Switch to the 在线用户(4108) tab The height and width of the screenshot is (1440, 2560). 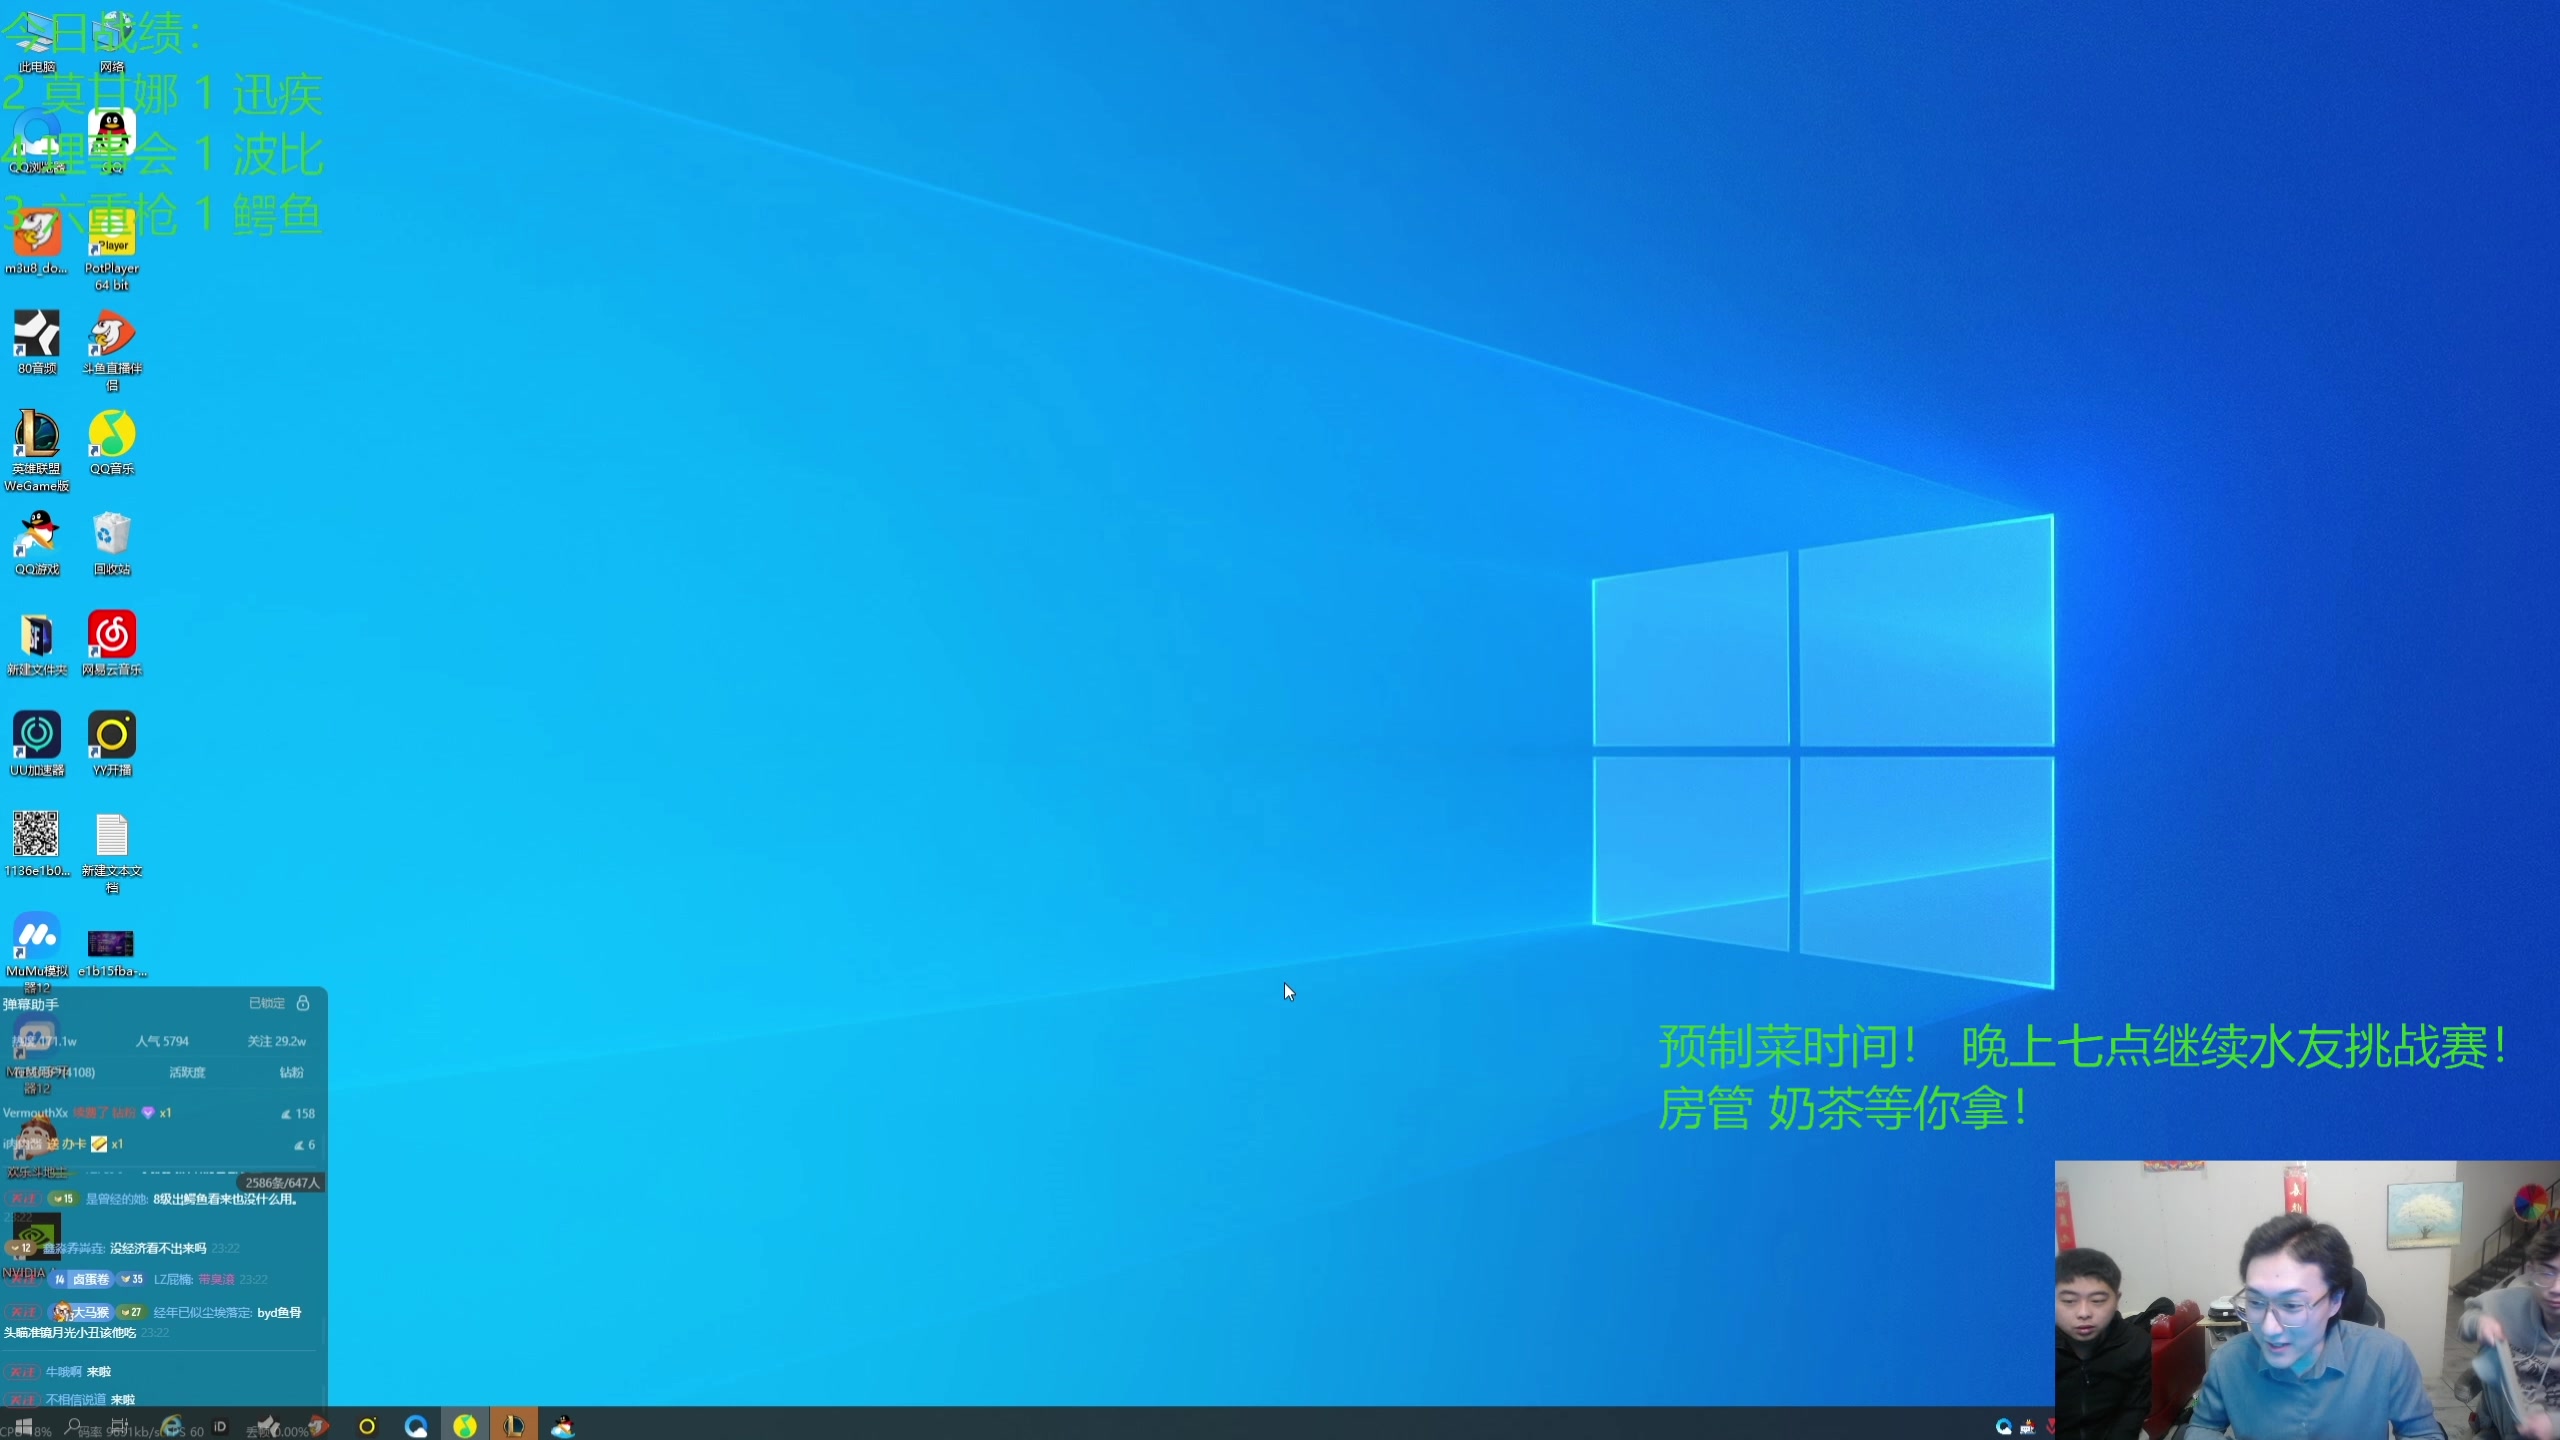coord(56,1072)
